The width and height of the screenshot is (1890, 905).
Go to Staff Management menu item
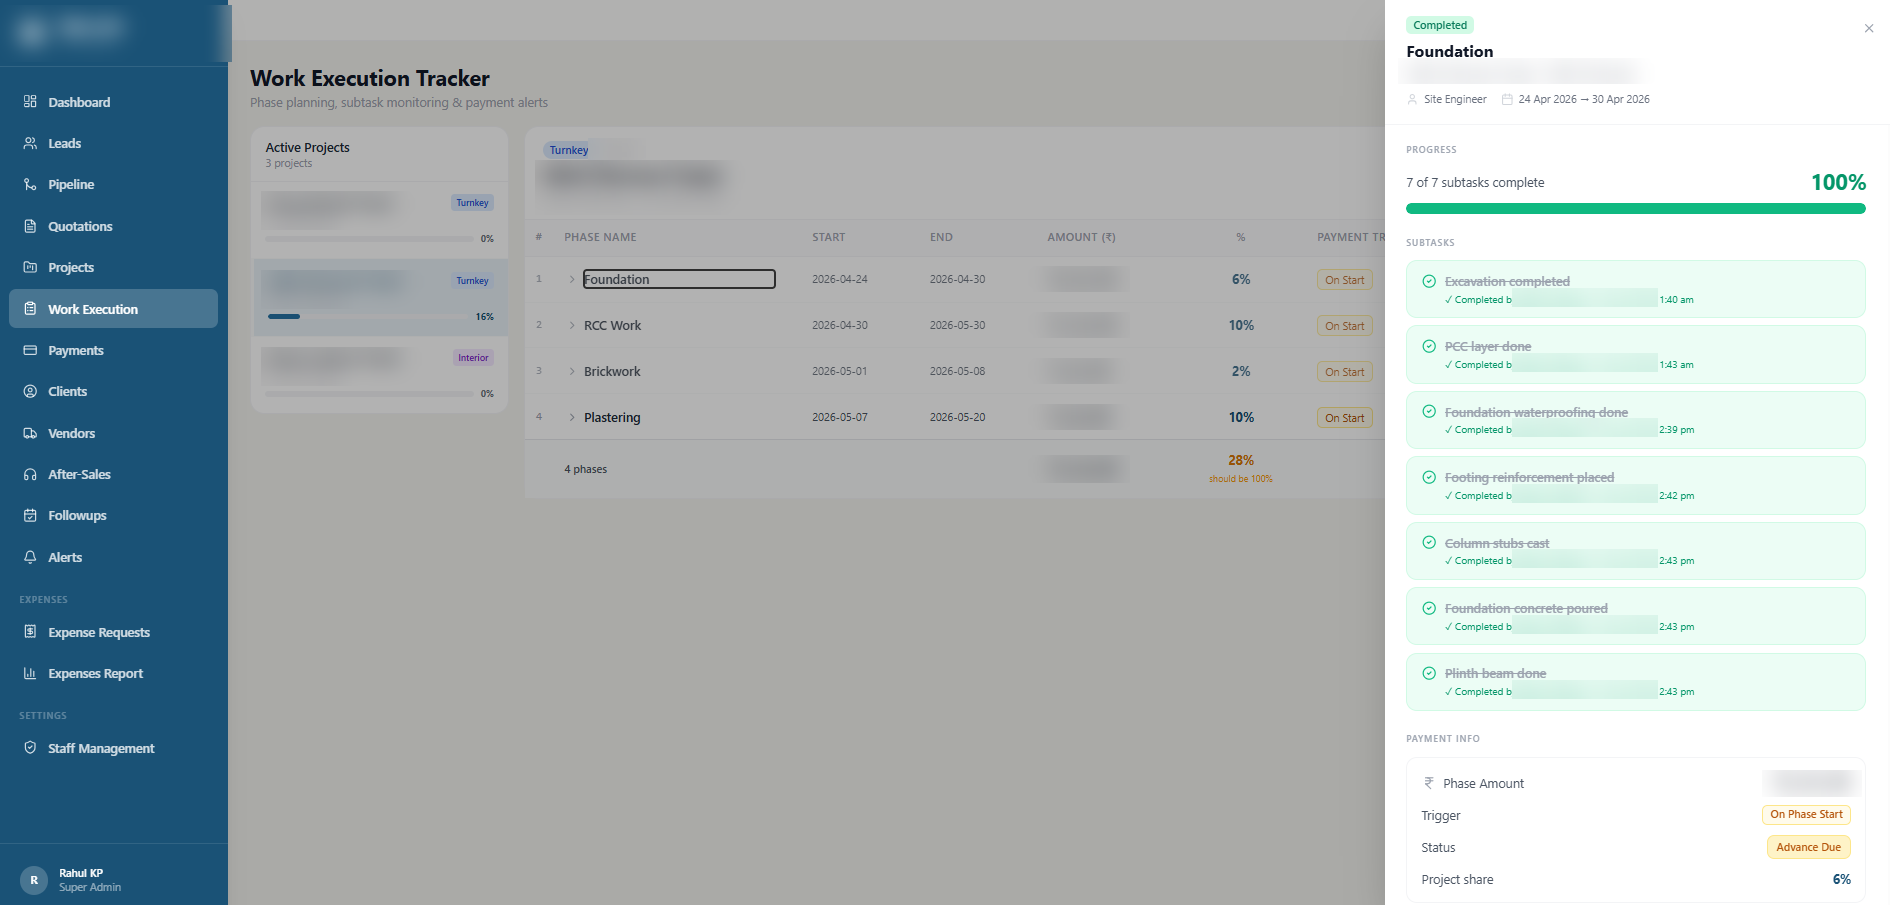click(x=113, y=748)
